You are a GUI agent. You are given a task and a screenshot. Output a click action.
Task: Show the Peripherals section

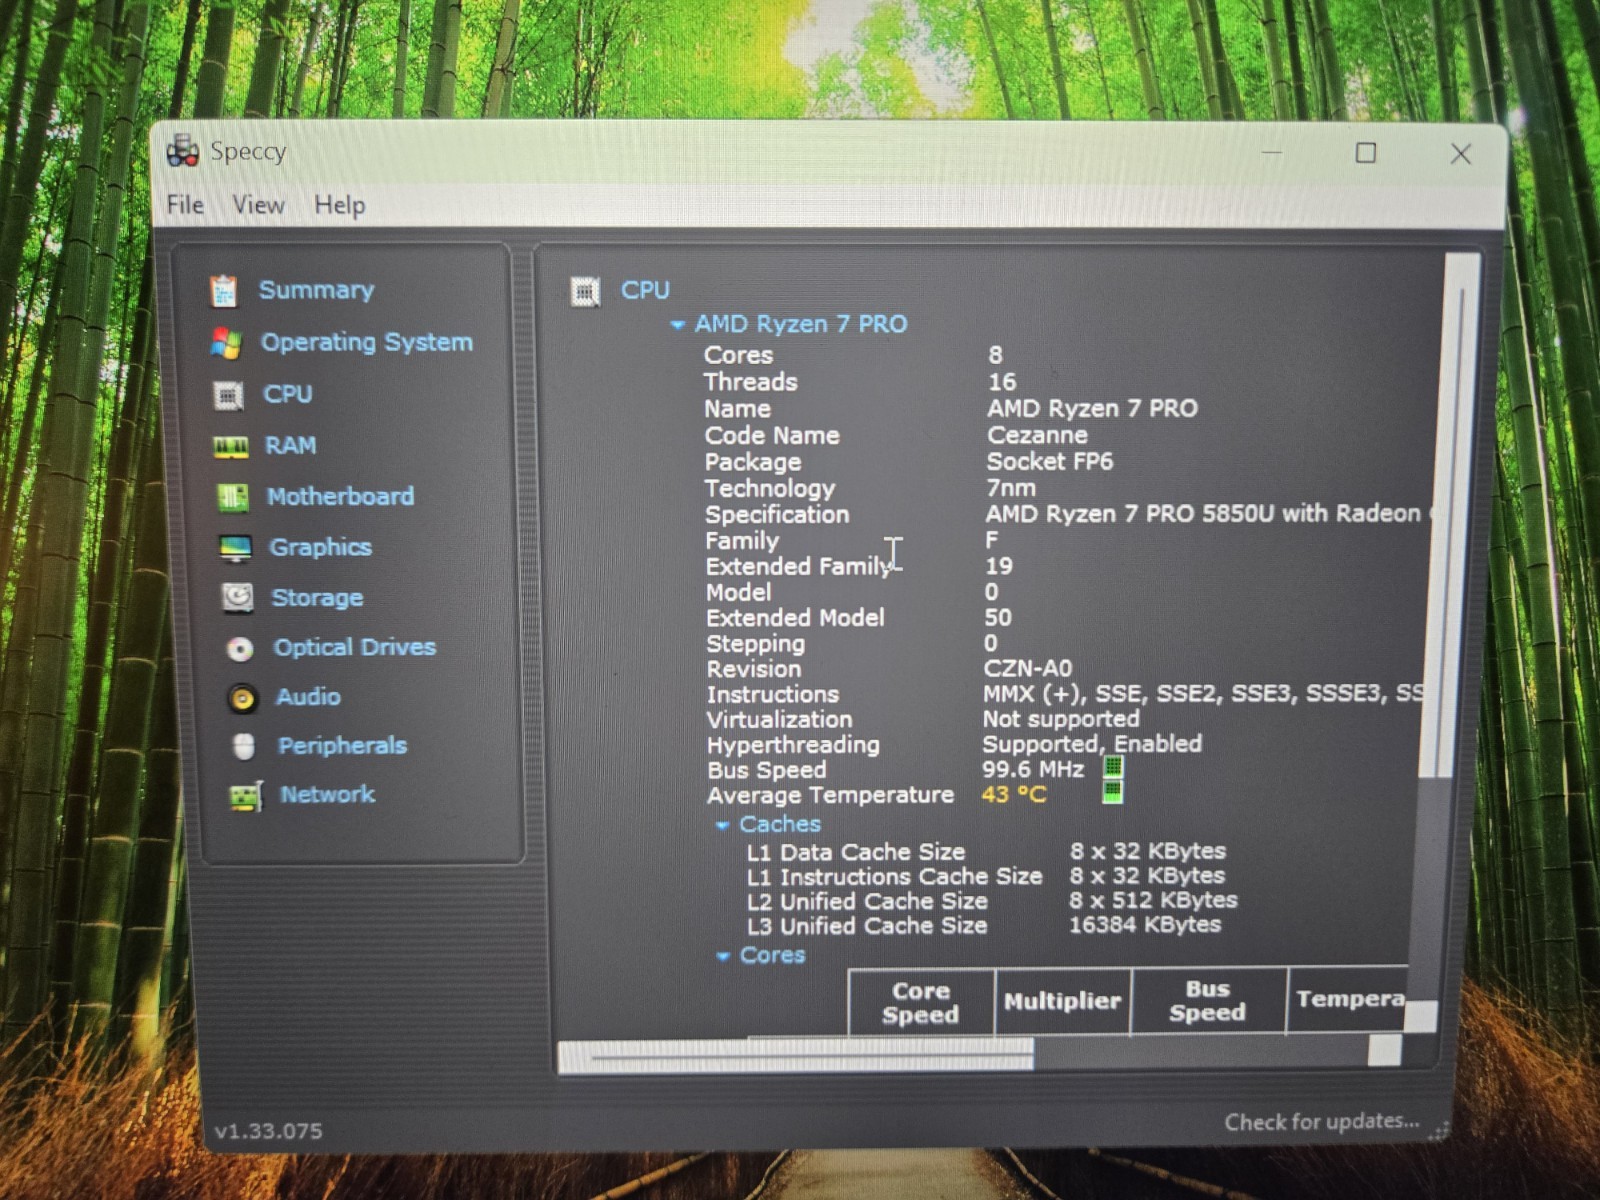(x=342, y=745)
